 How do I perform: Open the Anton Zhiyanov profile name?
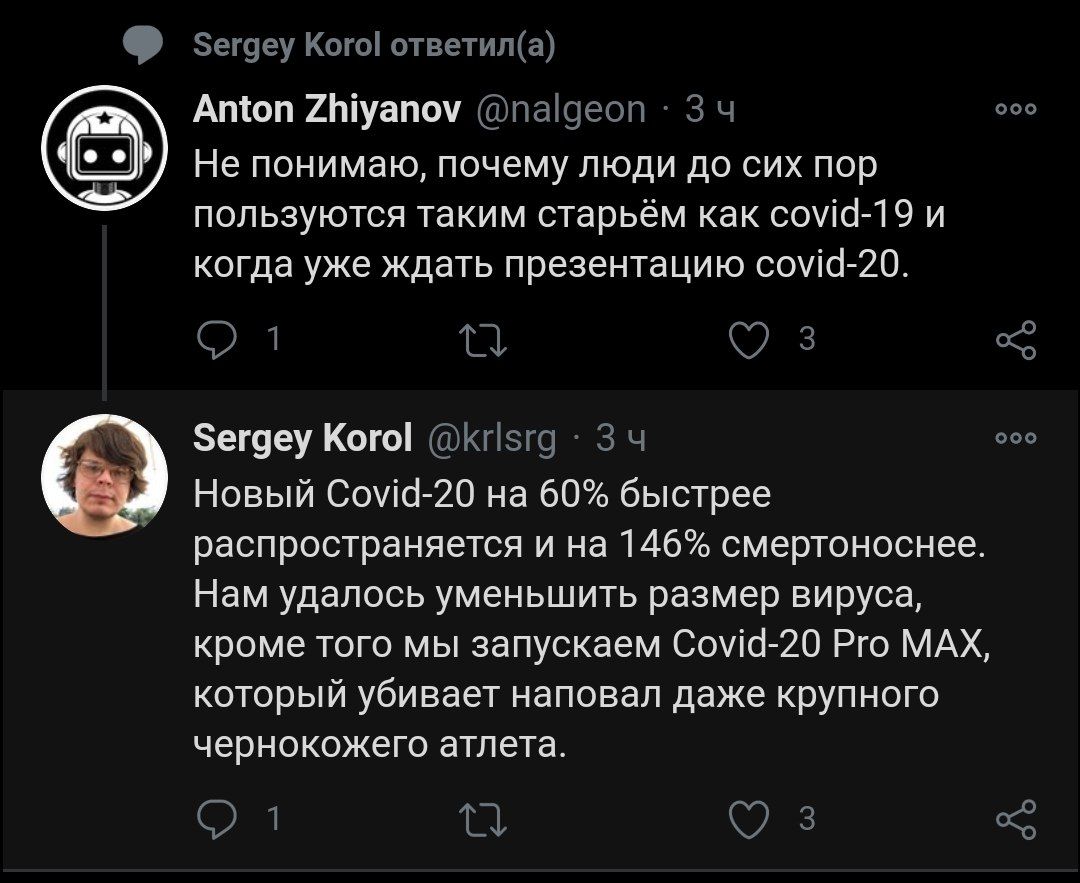pyautogui.click(x=326, y=109)
